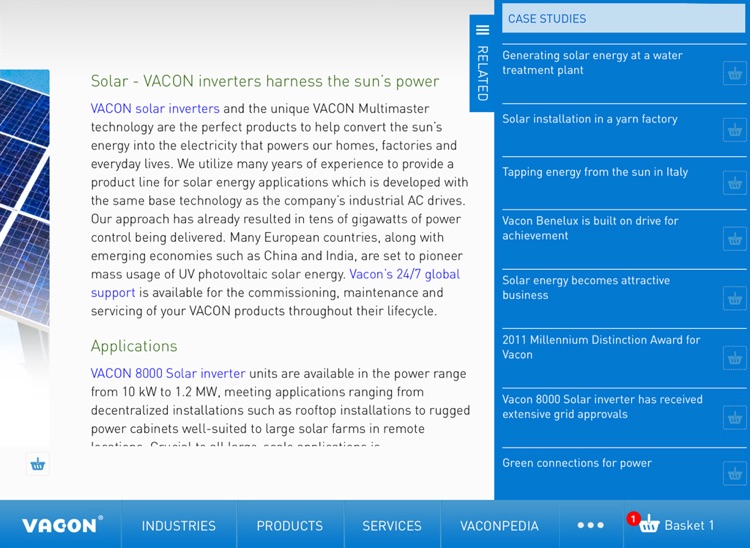The image size is (750, 548).
Task: Open 'Vacon 8000 Solar inverter has received extensive grid approvals'
Action: pos(602,406)
